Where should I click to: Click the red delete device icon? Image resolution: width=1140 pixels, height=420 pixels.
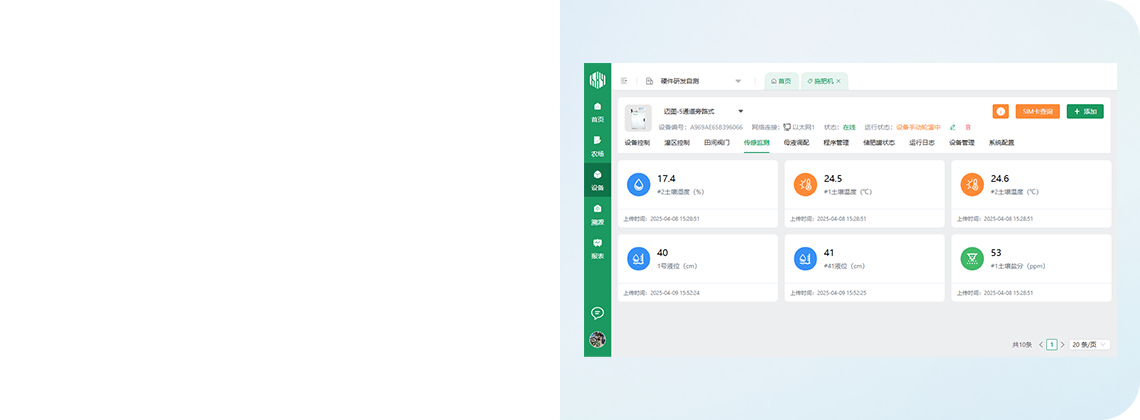pos(968,127)
